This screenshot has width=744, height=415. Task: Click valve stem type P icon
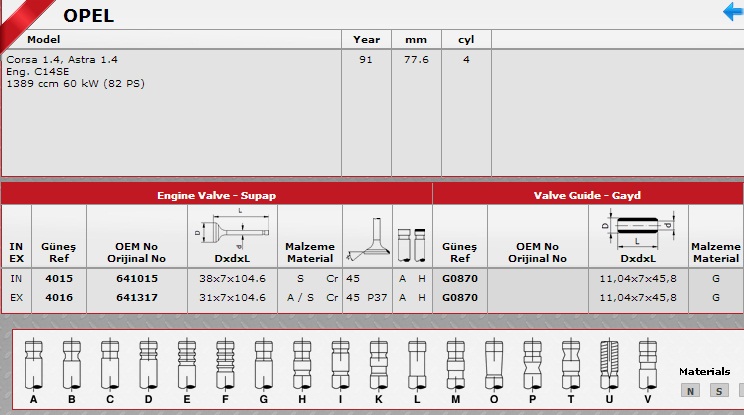[532, 364]
